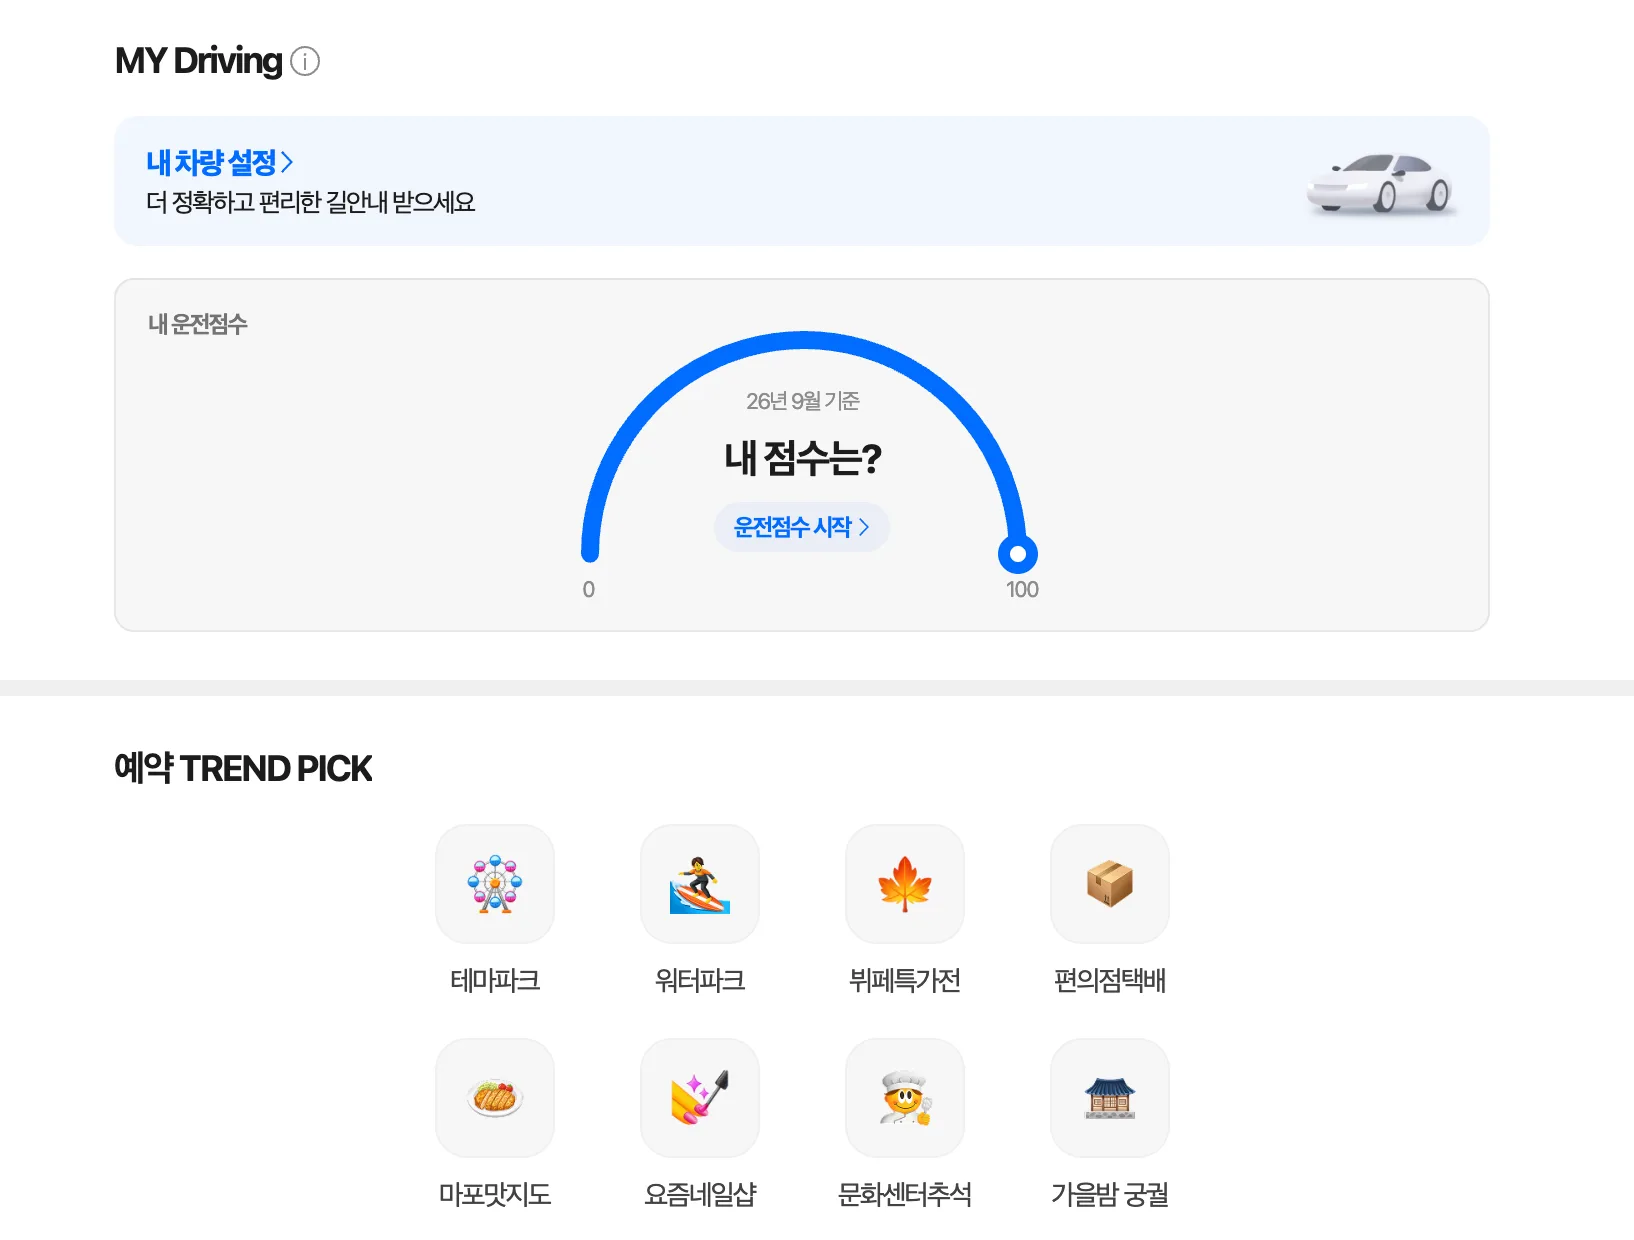Start driving score via 운전점수 시작 button
The width and height of the screenshot is (1634, 1240).
[802, 527]
